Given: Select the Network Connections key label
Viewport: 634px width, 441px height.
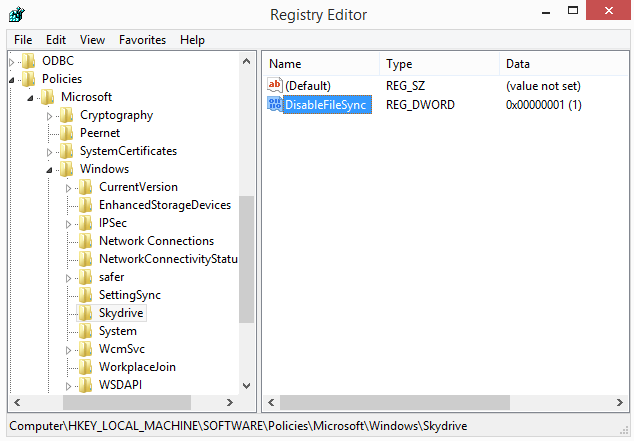Looking at the screenshot, I should point(156,241).
